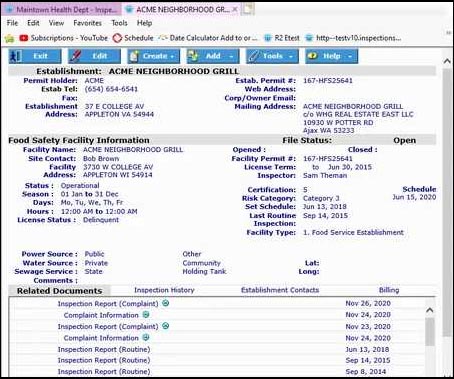Close the ACME NEIGHBORHOOD browser tab
This screenshot has height=379, width=454.
click(x=235, y=10)
